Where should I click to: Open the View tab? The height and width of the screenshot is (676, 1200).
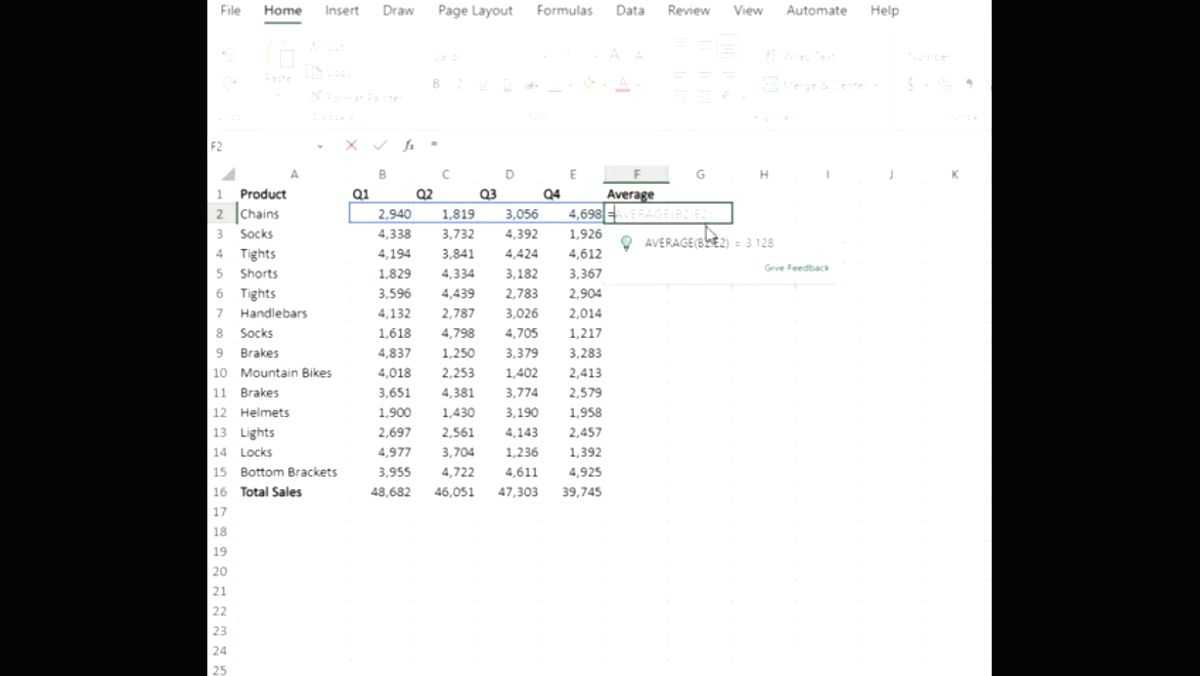point(748,10)
